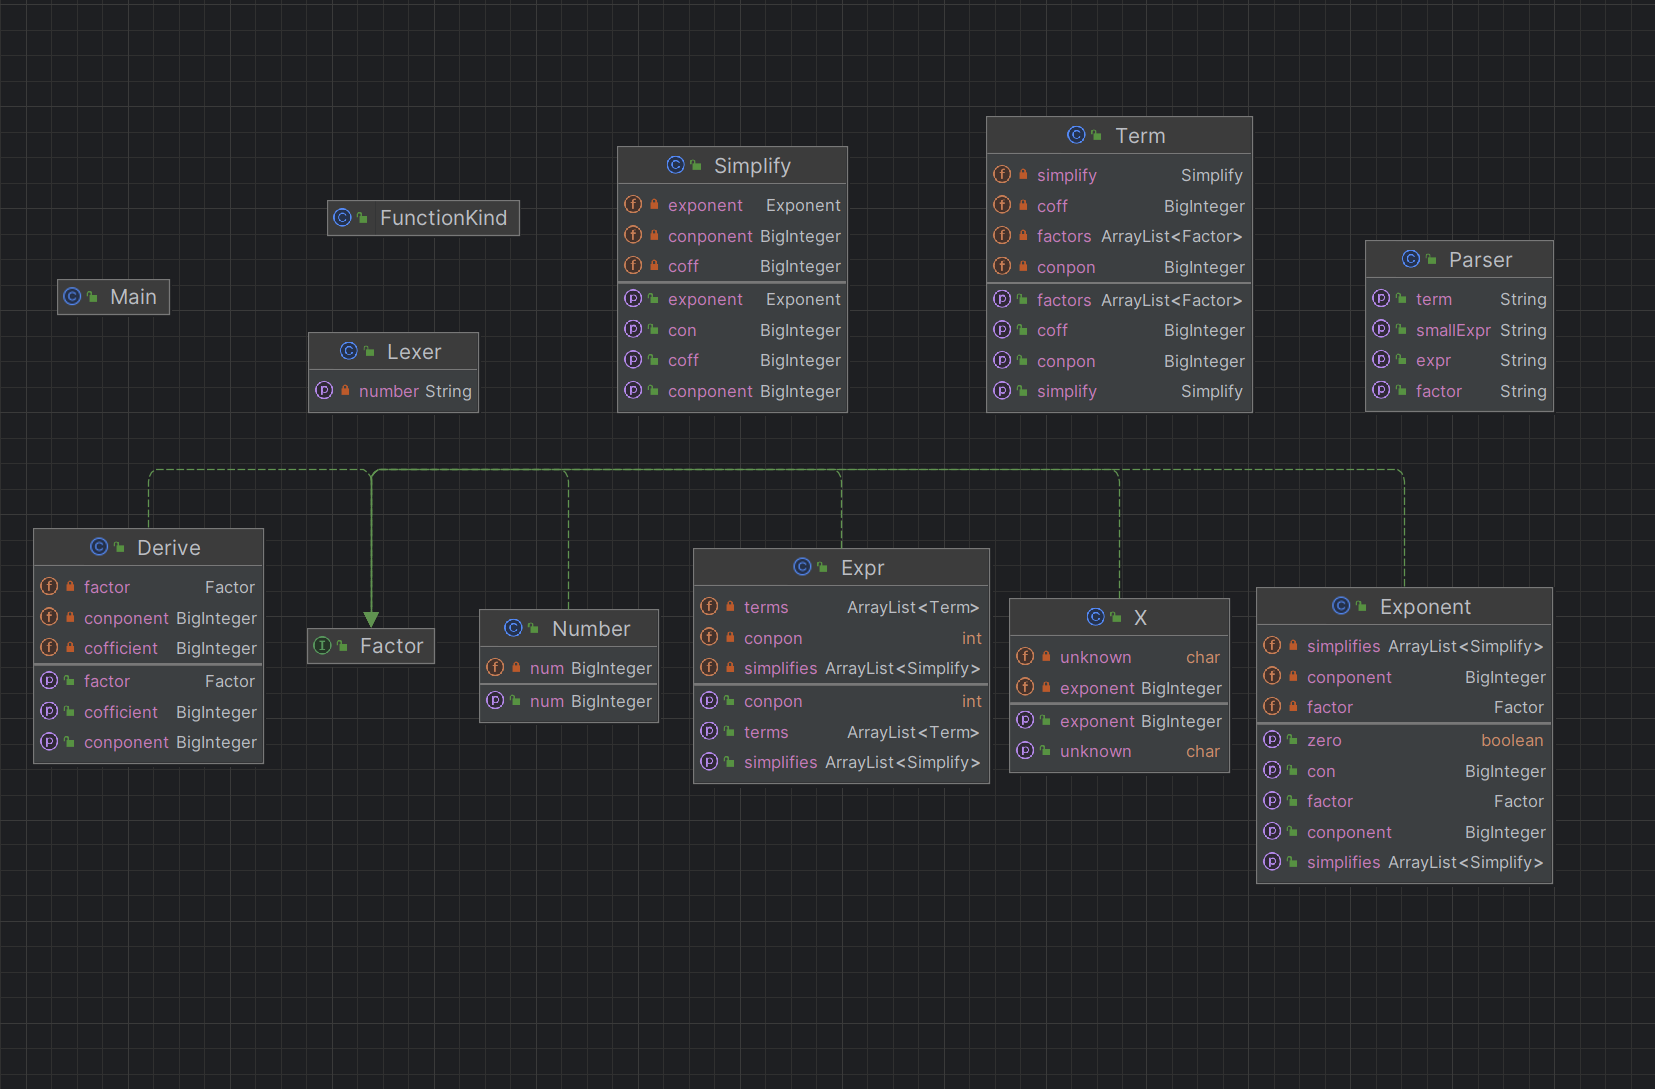Click property icon of Exponent zero row

coord(1272,739)
